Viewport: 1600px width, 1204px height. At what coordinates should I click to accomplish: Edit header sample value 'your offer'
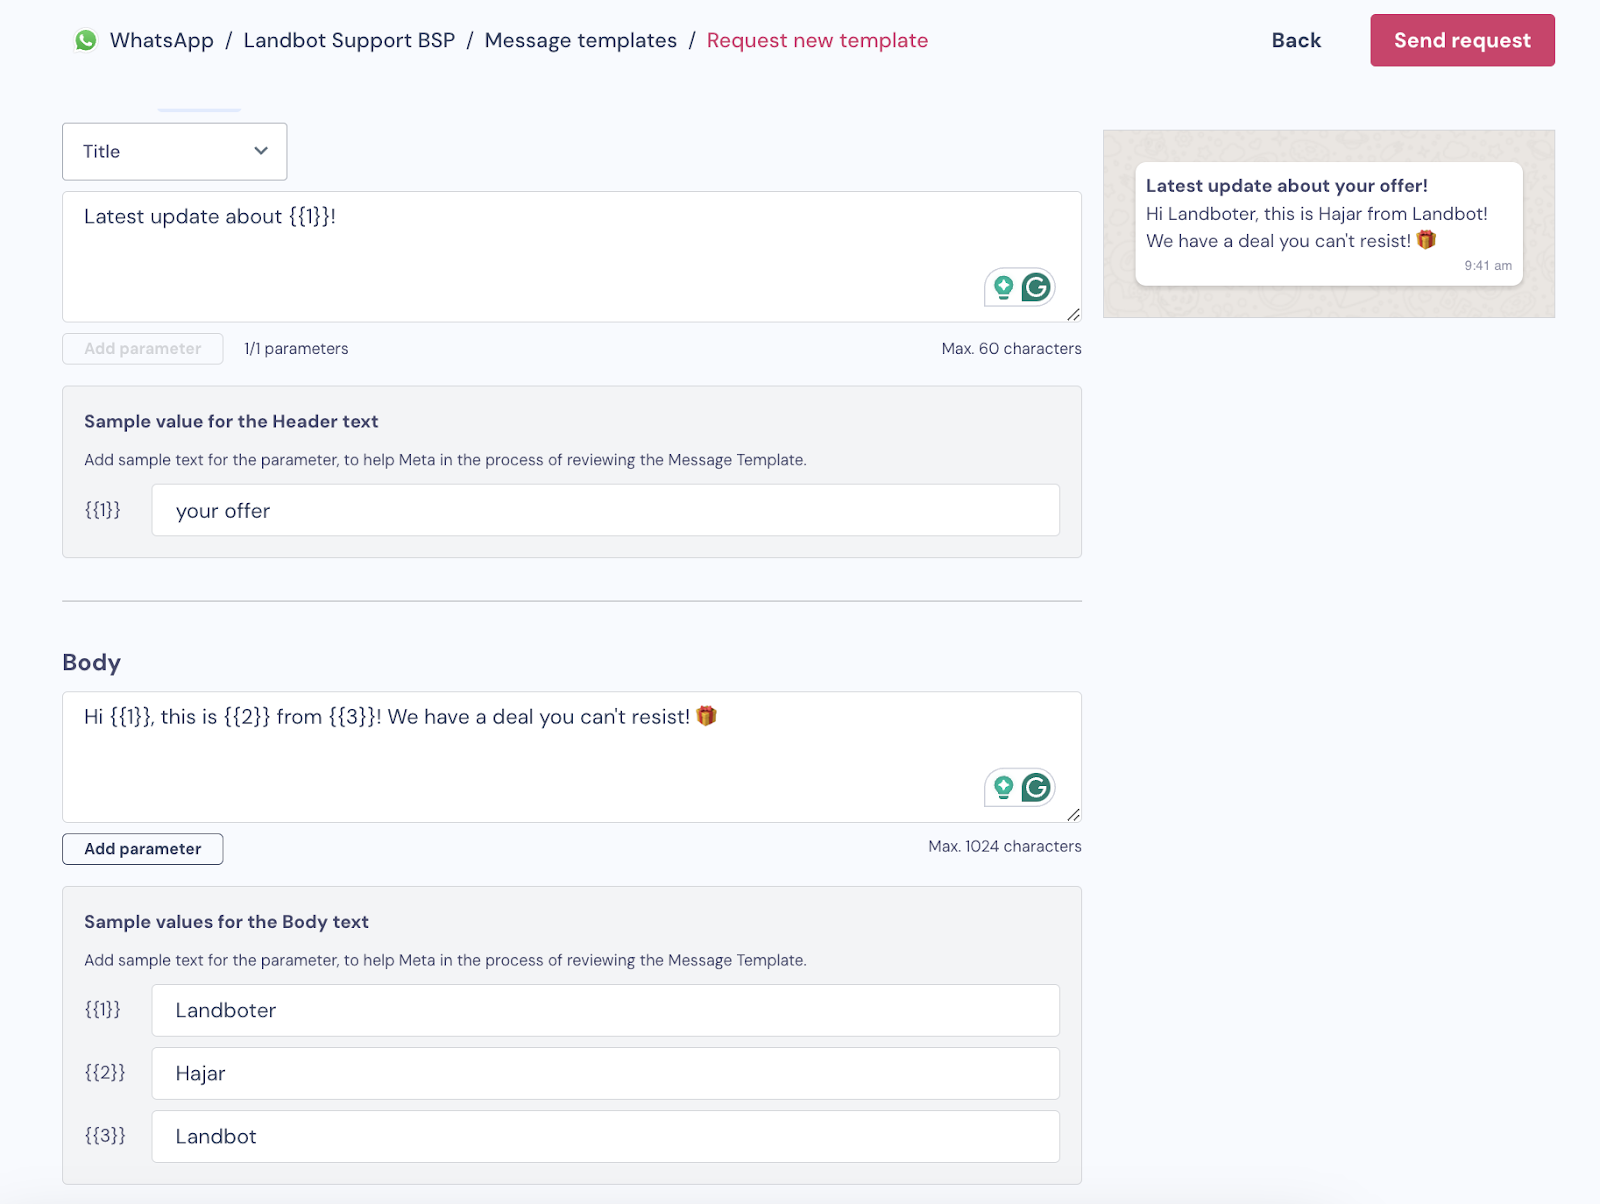605,510
